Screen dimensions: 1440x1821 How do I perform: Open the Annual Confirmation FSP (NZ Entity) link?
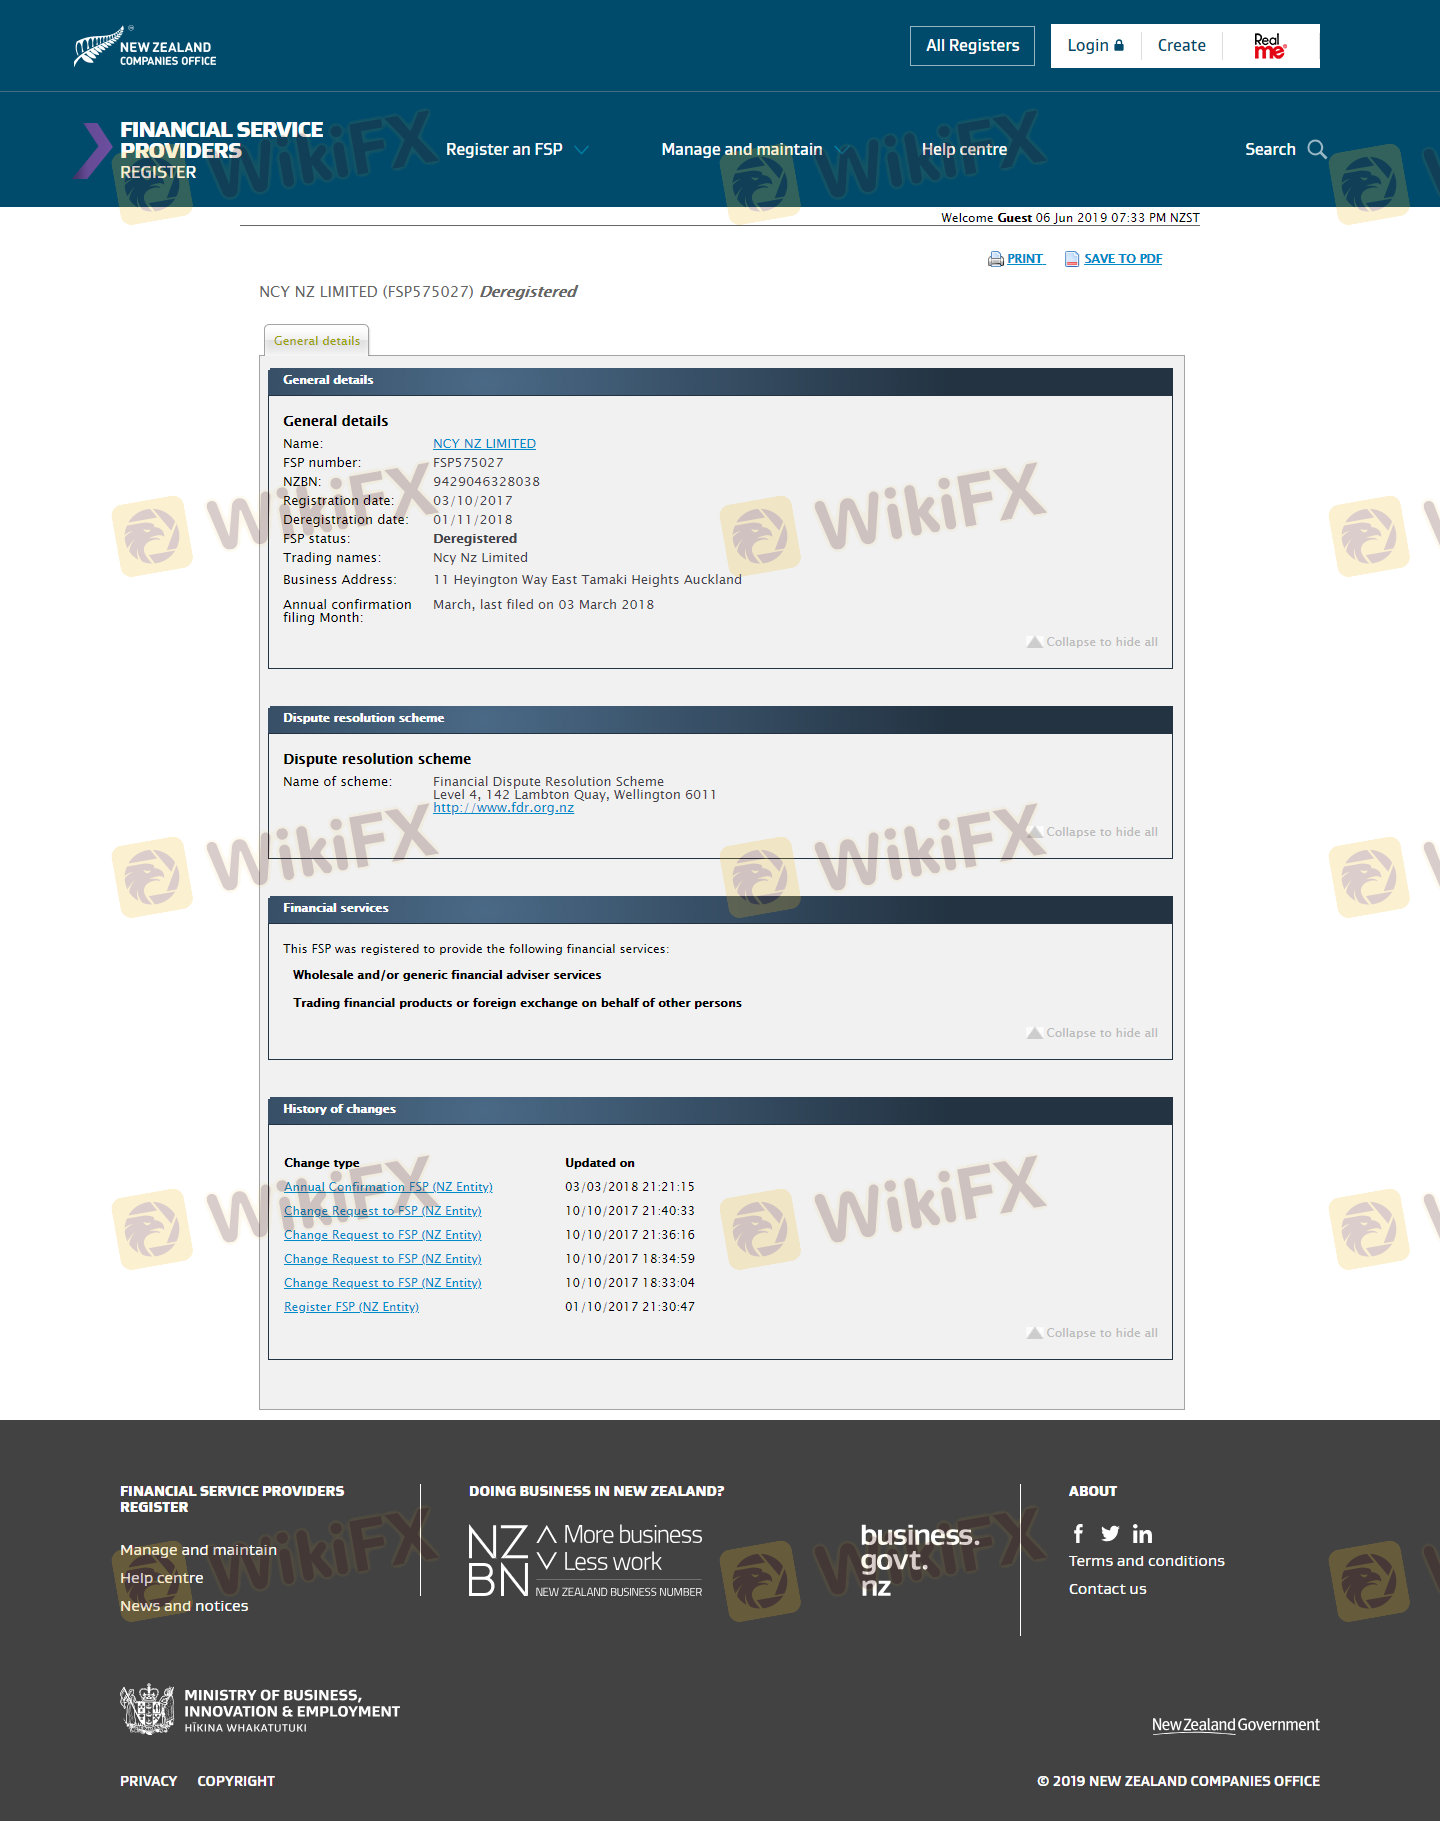(x=388, y=1187)
